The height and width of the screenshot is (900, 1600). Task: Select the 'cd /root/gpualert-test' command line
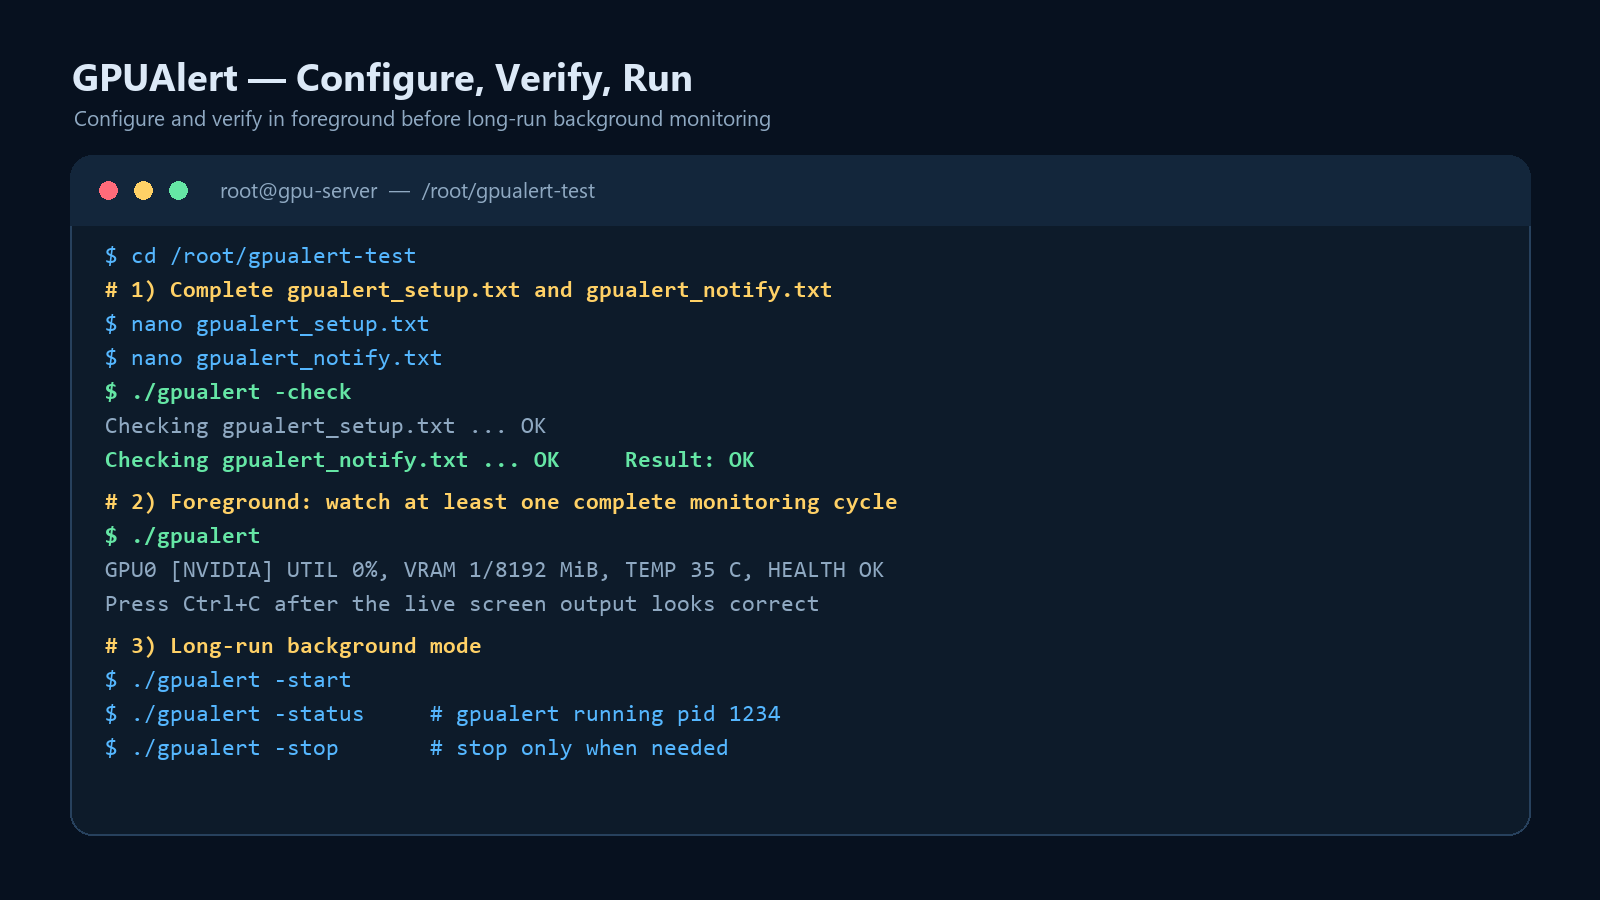[260, 256]
